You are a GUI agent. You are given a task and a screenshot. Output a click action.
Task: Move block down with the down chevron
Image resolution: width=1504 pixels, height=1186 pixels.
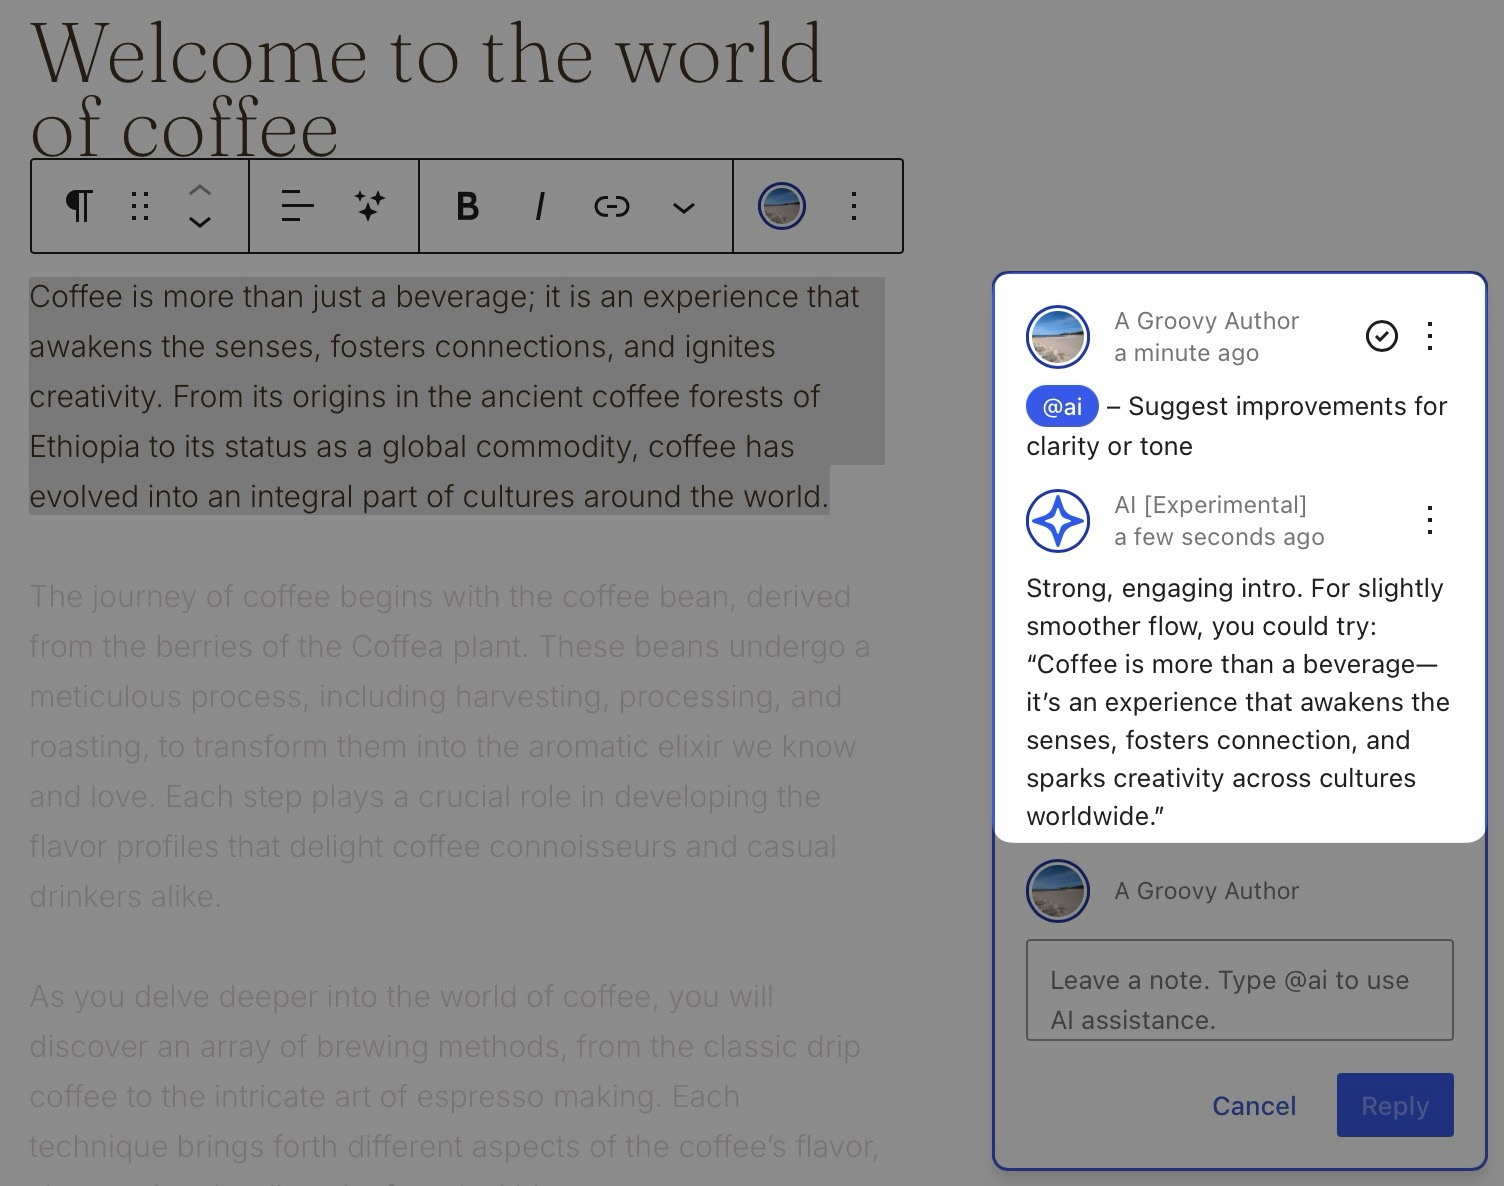pos(200,223)
